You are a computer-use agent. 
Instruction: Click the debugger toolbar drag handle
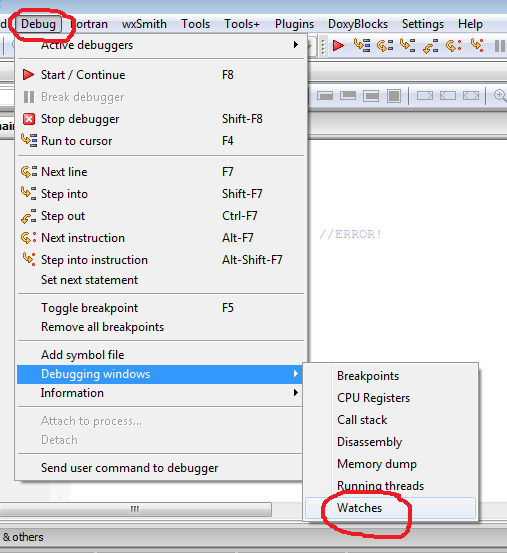[x=323, y=46]
